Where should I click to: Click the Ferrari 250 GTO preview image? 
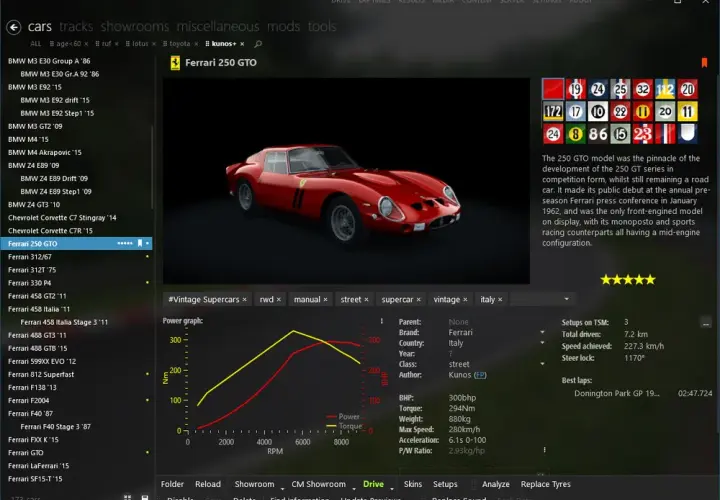pos(346,181)
